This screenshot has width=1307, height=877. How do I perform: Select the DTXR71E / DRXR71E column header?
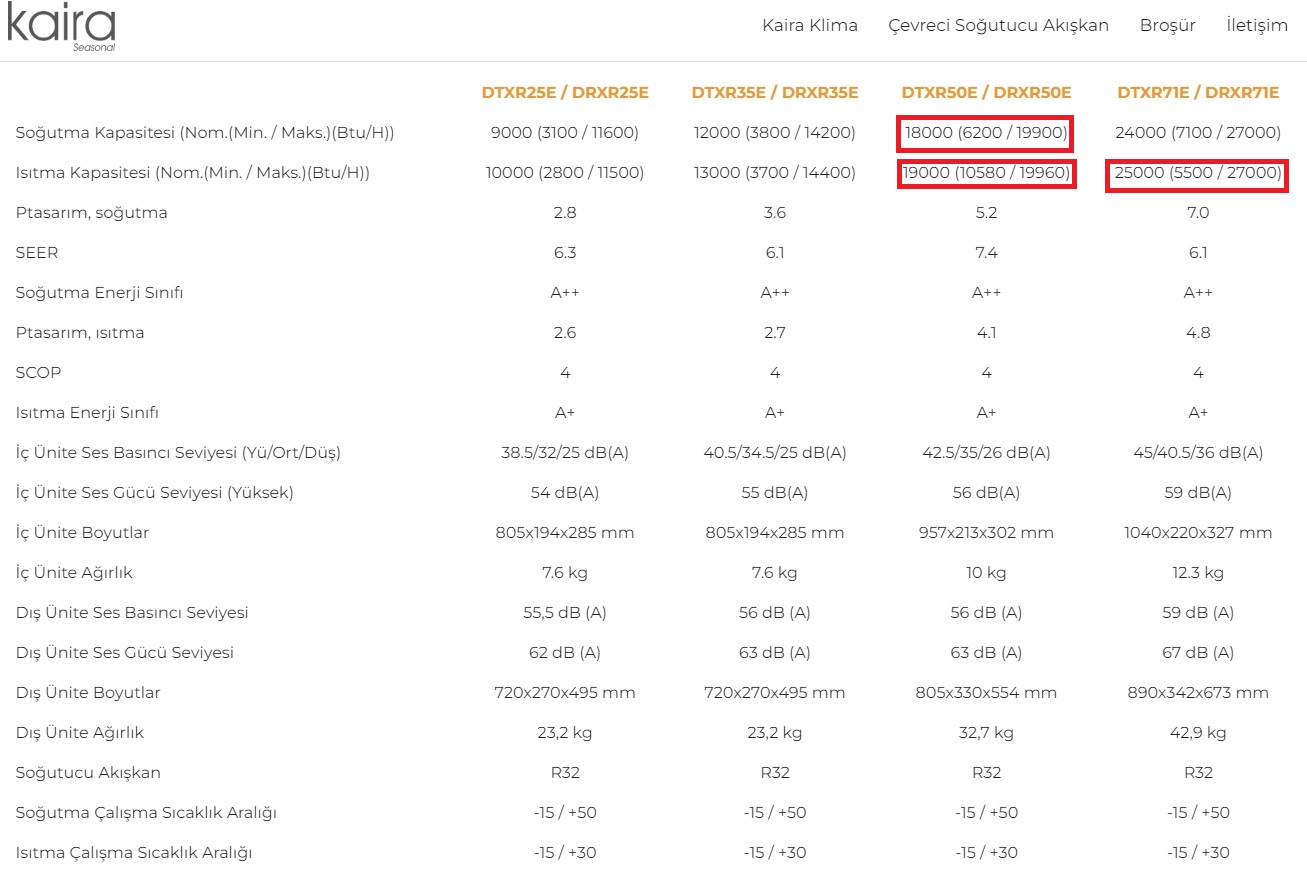(x=1198, y=93)
